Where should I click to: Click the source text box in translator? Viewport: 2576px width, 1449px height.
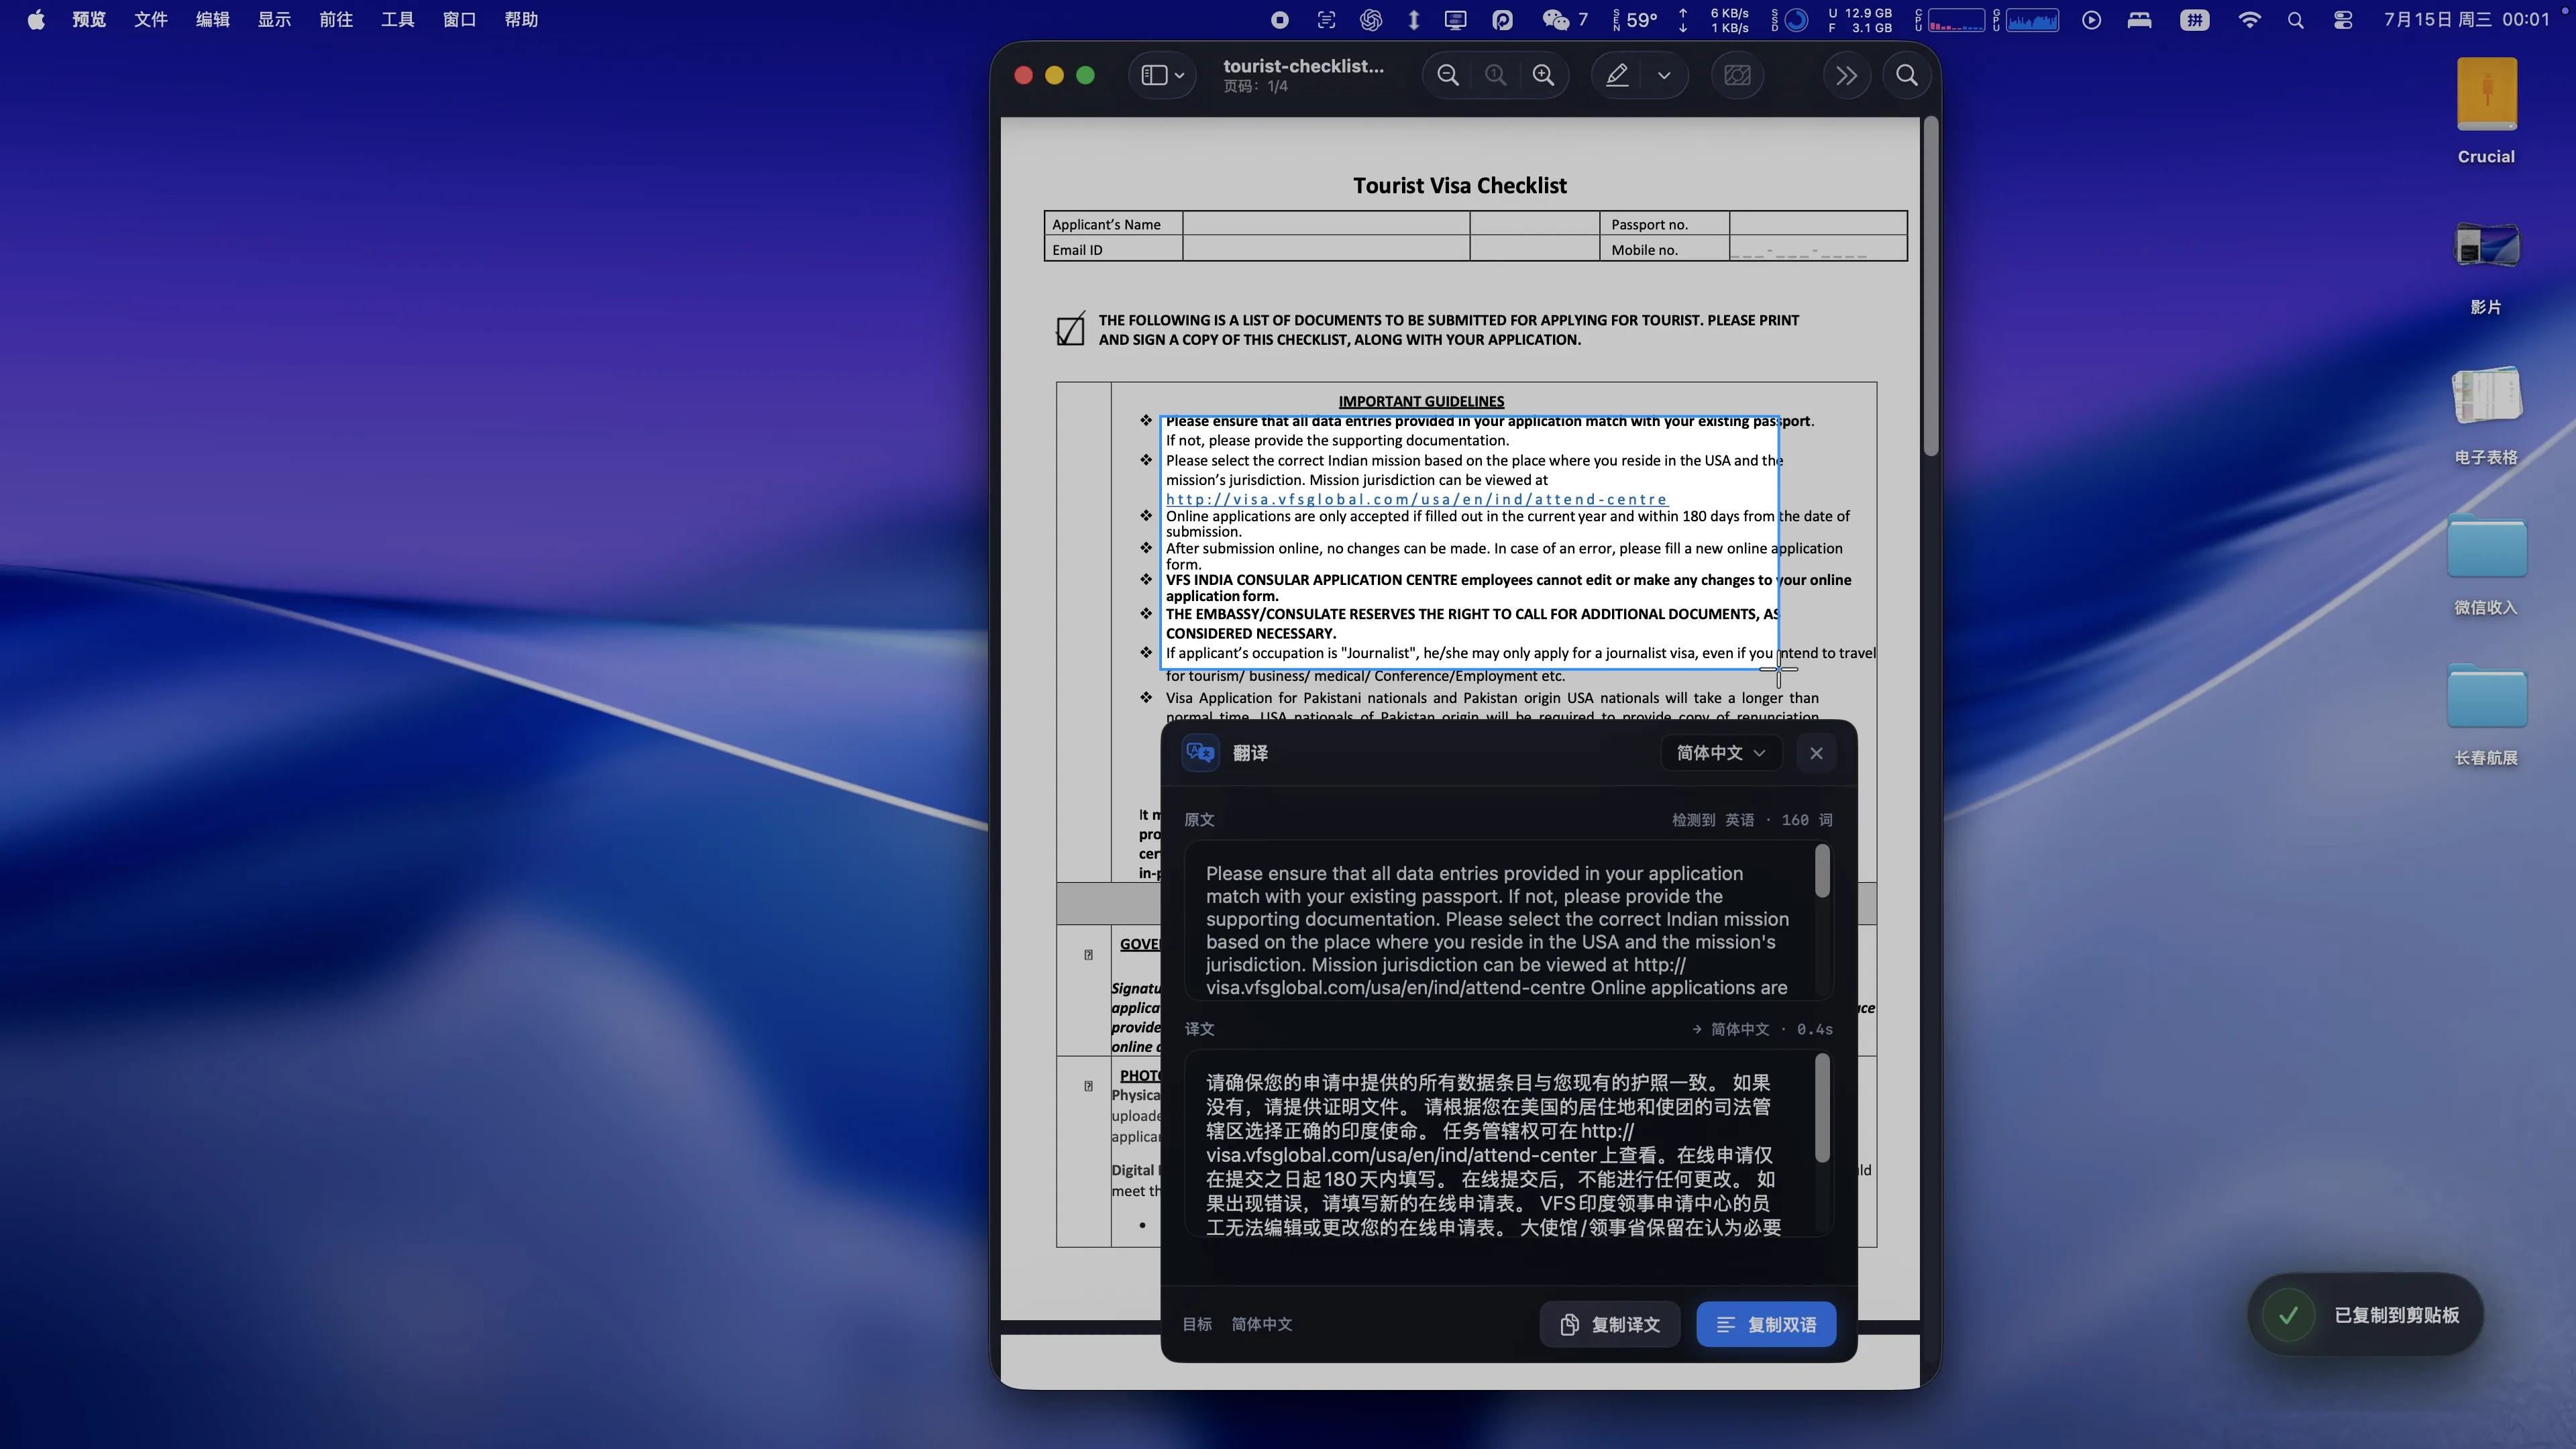[1508, 920]
